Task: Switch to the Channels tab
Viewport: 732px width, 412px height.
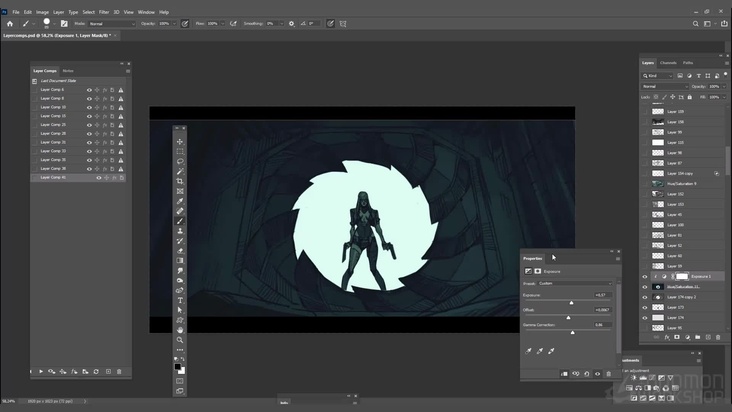Action: point(668,63)
